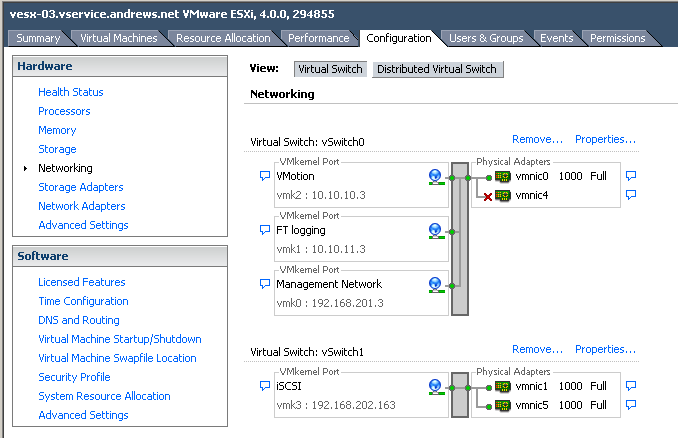Select the Configuration tab
This screenshot has height=438, width=678.
399,38
